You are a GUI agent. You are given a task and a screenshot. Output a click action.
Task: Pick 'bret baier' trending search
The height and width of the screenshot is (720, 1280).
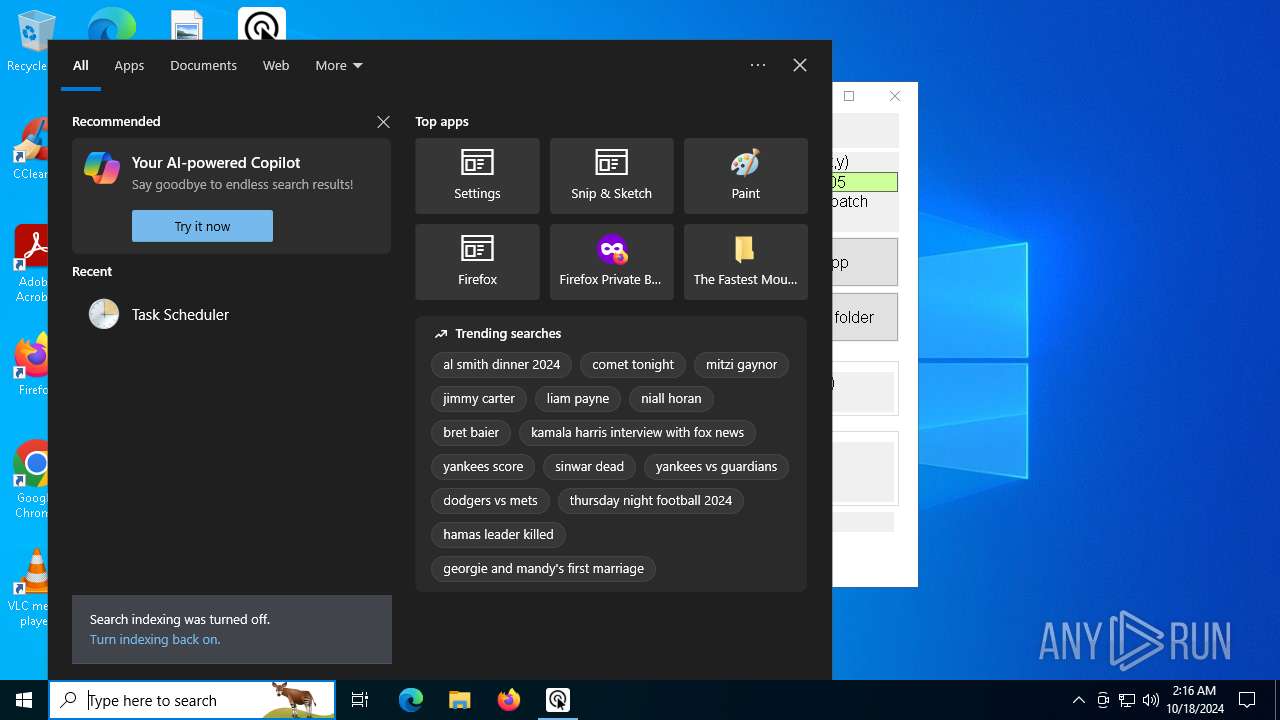[471, 433]
